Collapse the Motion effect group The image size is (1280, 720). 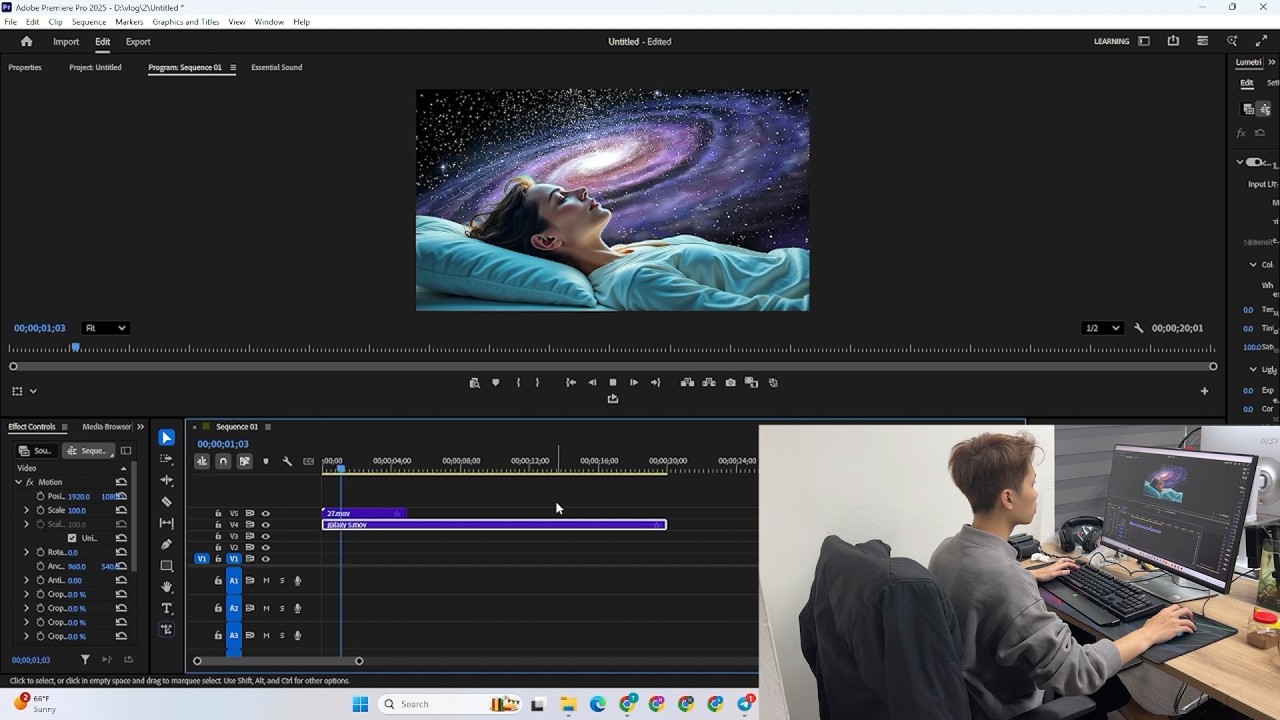(18, 482)
